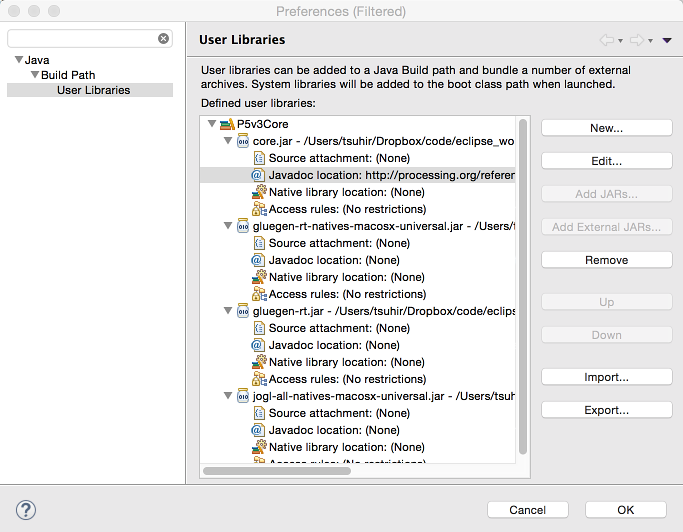Click the P5v3Core library books icon
Viewport: 683px width, 532px height.
click(x=227, y=124)
